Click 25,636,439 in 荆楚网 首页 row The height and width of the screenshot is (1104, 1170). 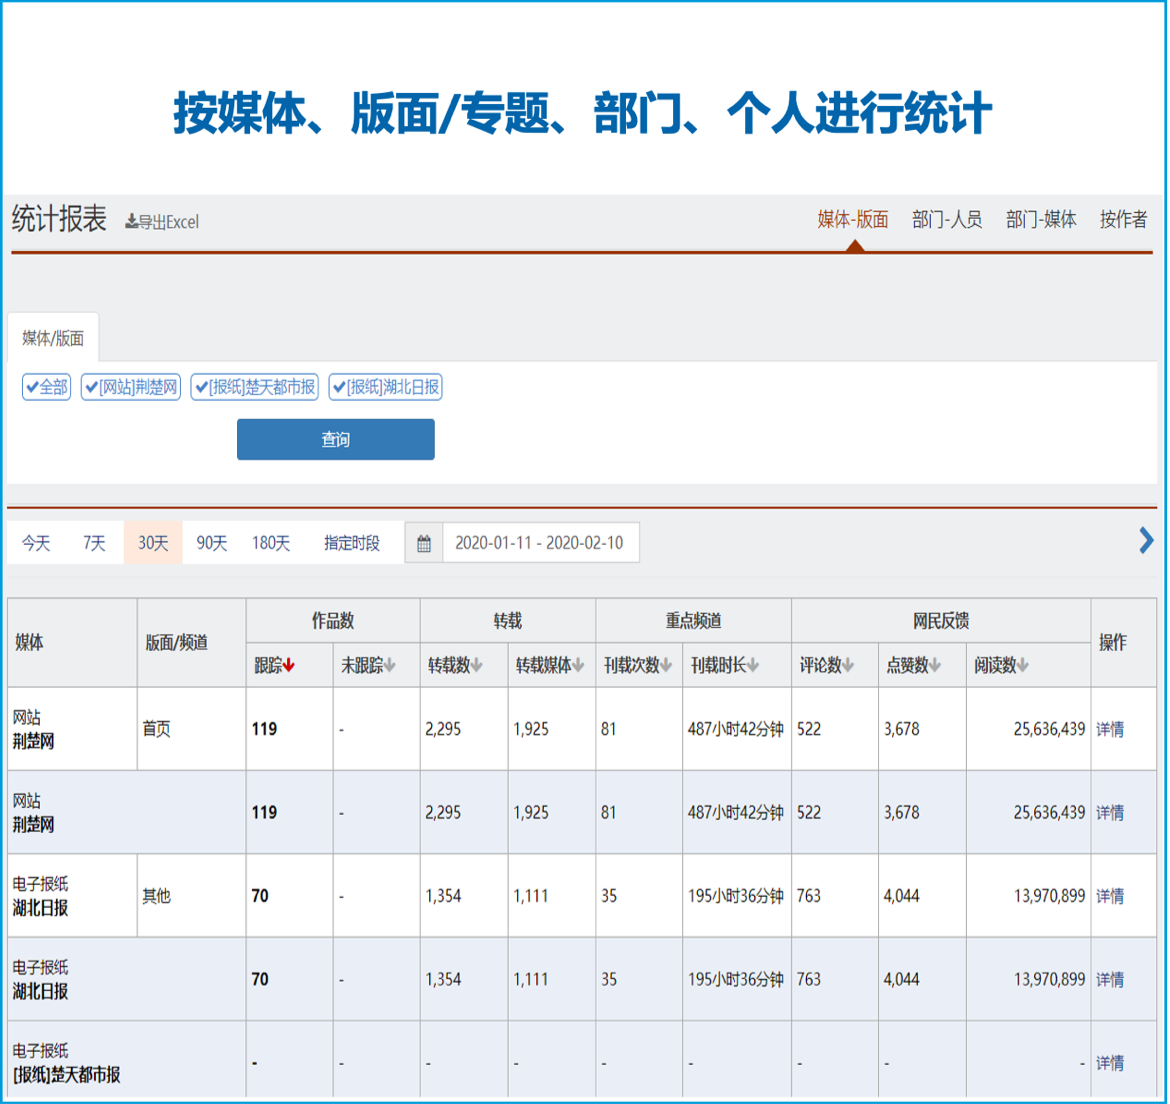click(1049, 730)
